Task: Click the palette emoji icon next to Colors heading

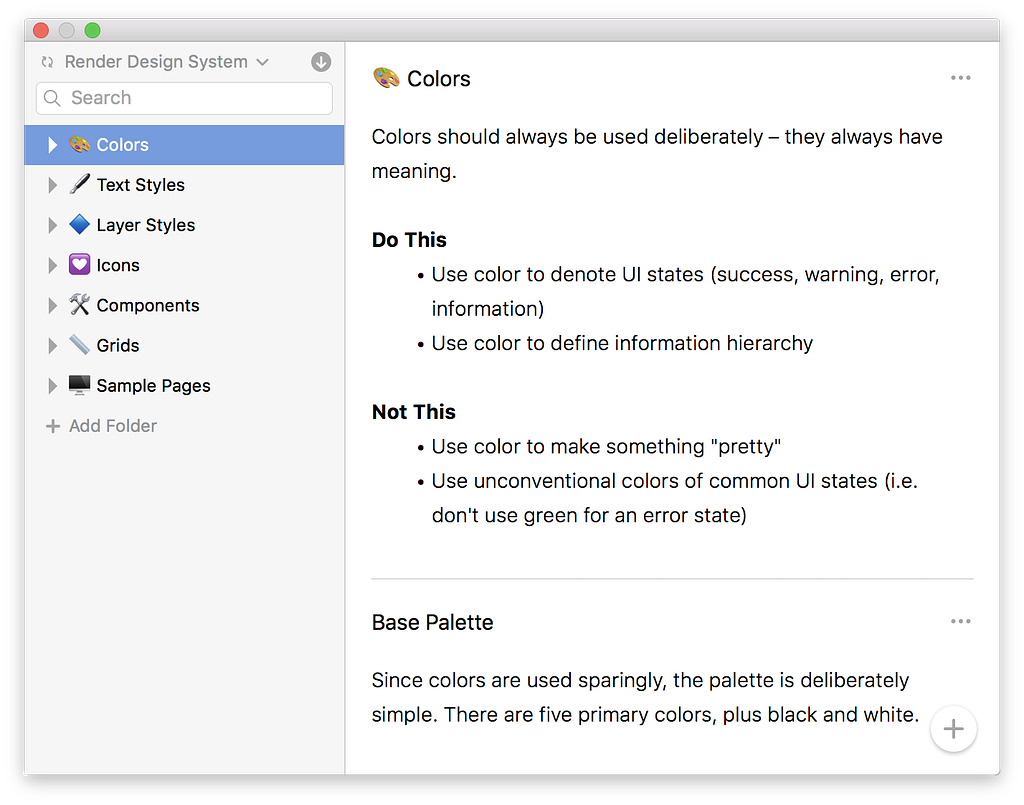Action: [x=386, y=78]
